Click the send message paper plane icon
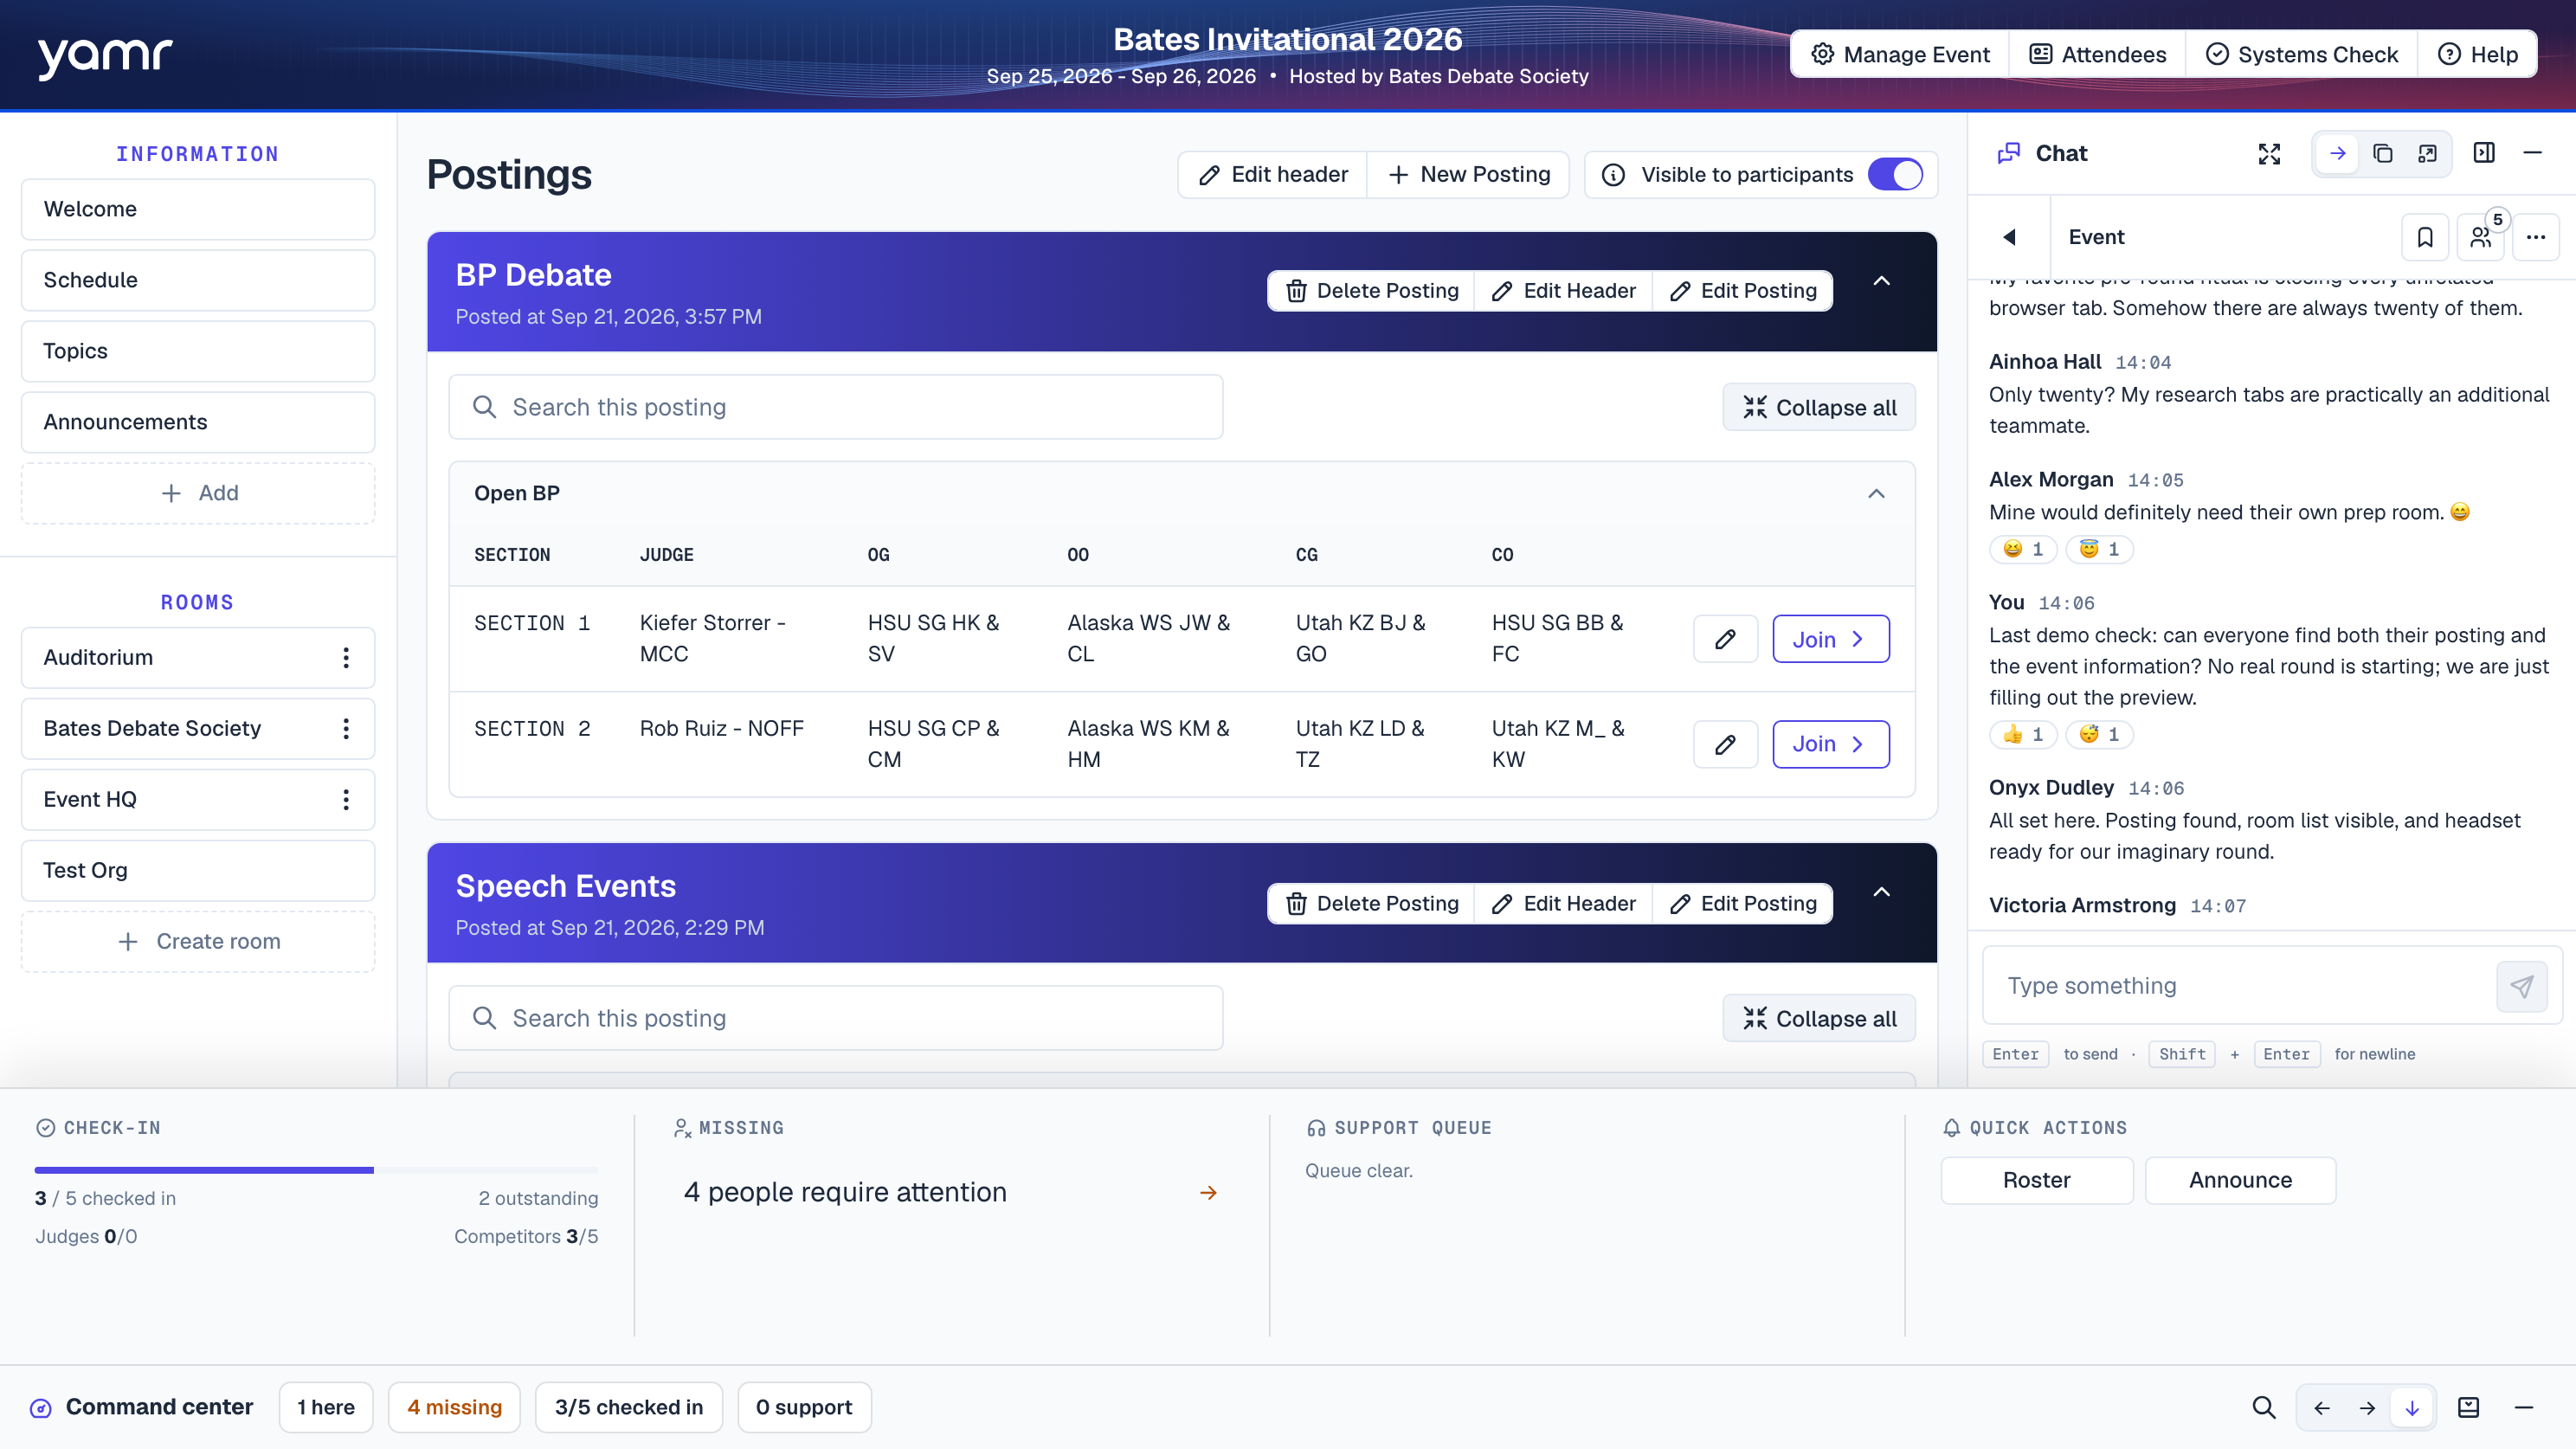The height and width of the screenshot is (1449, 2576). [x=2522, y=987]
